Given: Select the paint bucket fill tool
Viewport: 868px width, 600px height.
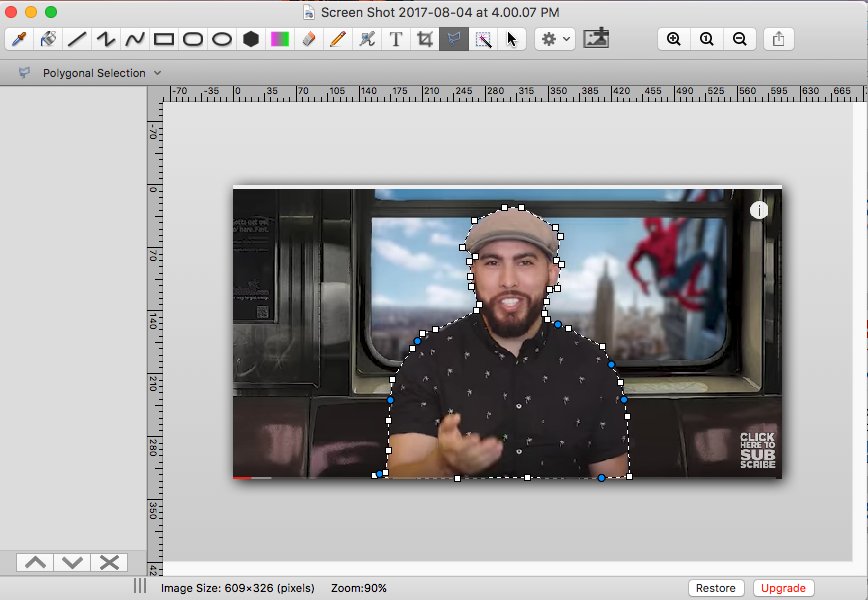Looking at the screenshot, I should [x=48, y=39].
